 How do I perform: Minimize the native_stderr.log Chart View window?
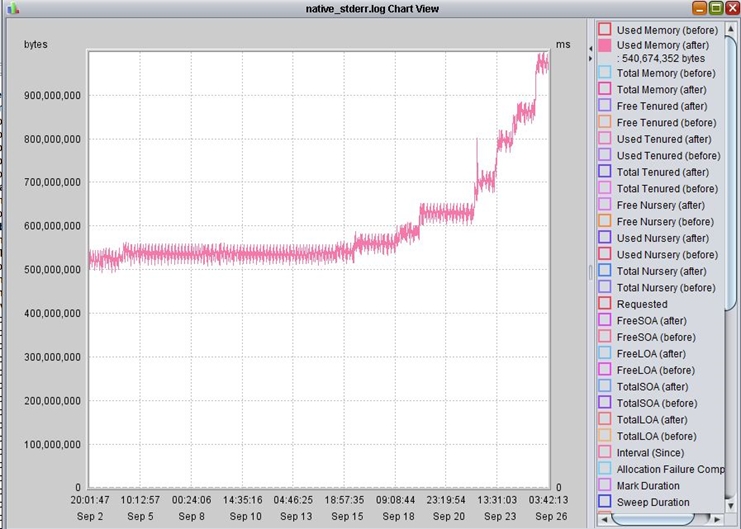pos(699,8)
